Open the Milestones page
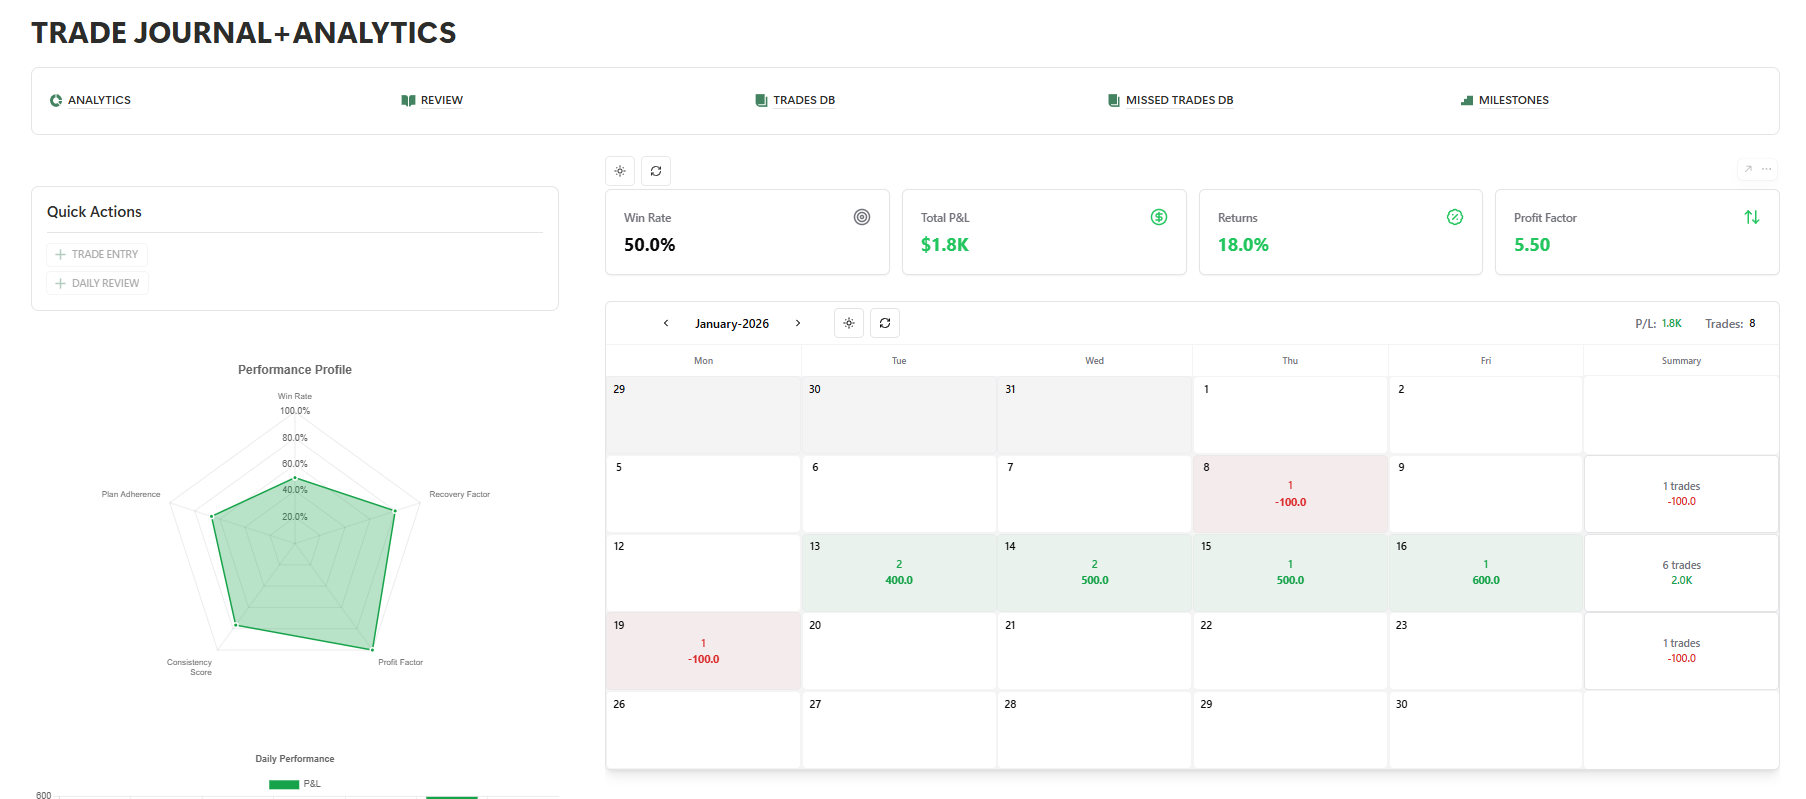The image size is (1806, 799). tap(1505, 100)
